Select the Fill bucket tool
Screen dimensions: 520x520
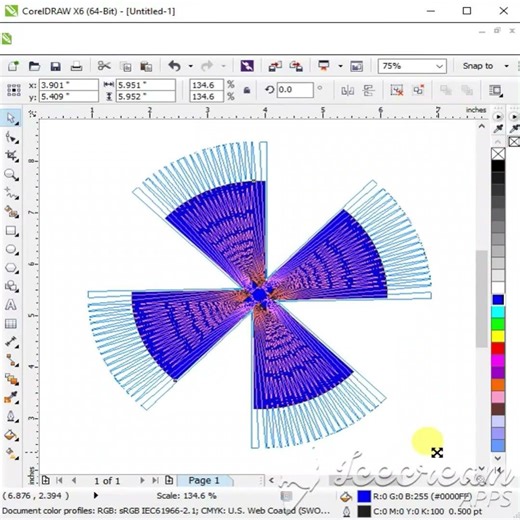[x=11, y=435]
